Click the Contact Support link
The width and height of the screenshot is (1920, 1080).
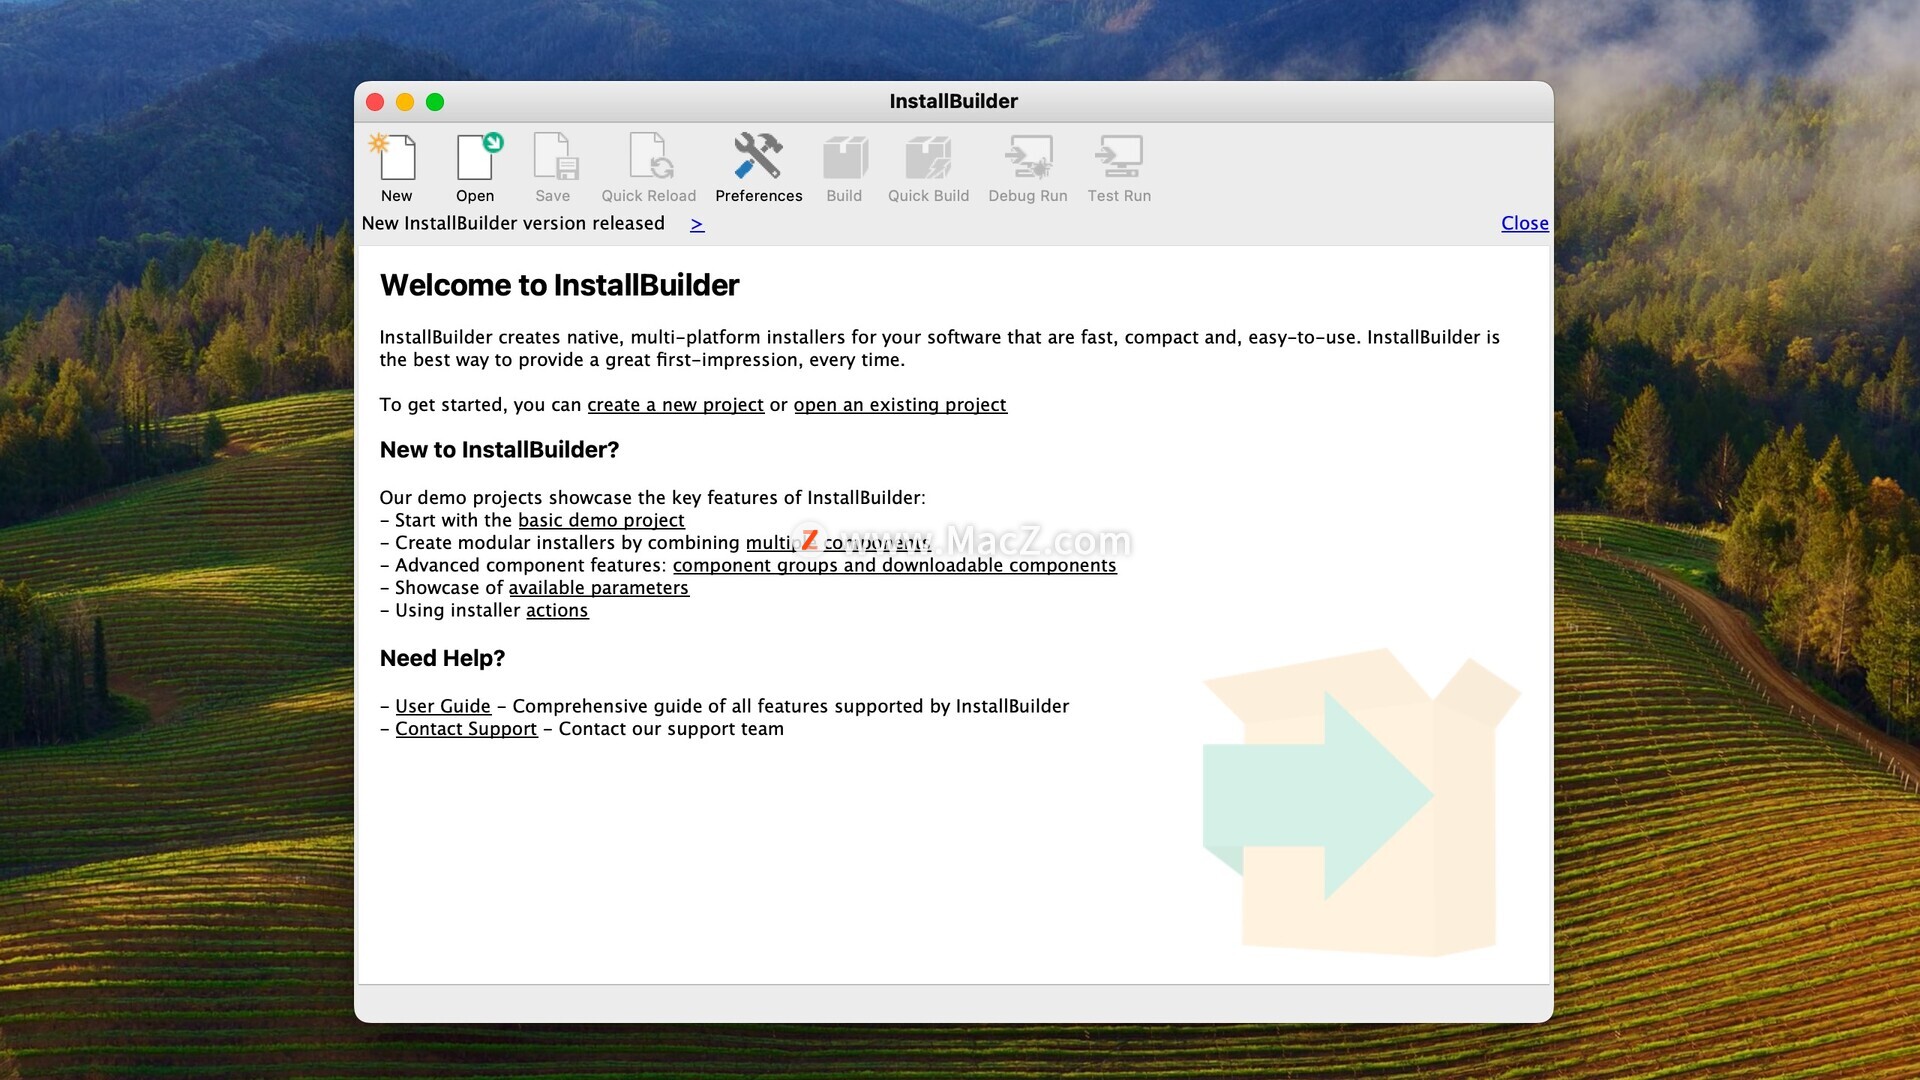466,729
